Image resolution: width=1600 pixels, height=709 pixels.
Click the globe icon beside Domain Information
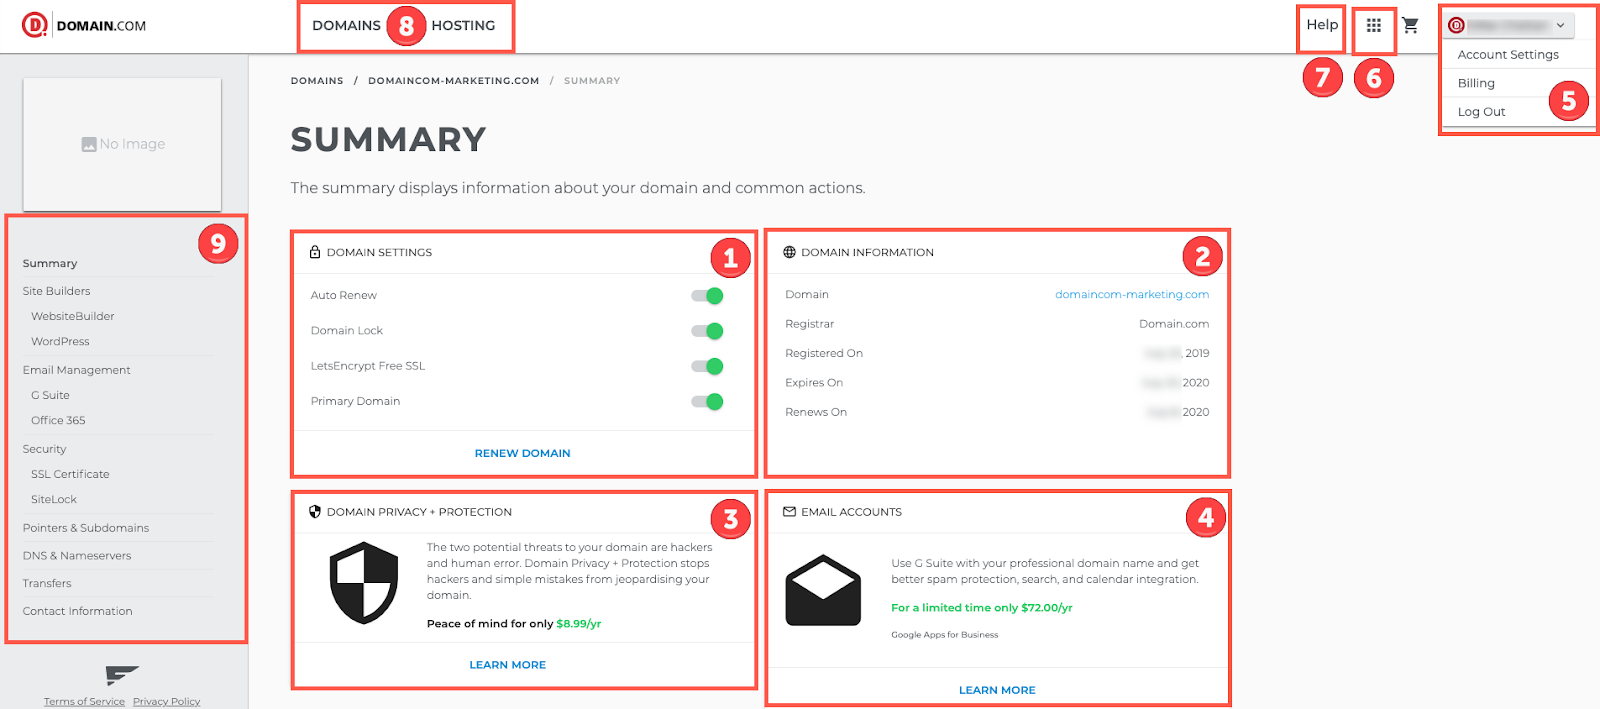pyautogui.click(x=789, y=252)
